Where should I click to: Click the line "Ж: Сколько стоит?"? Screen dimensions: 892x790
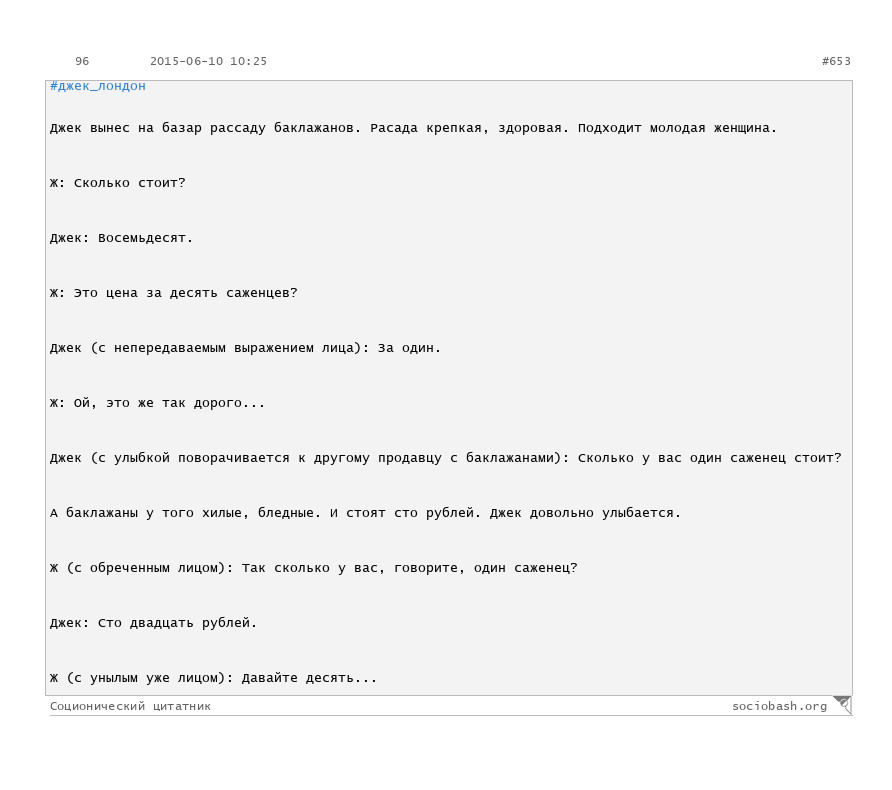pos(118,183)
